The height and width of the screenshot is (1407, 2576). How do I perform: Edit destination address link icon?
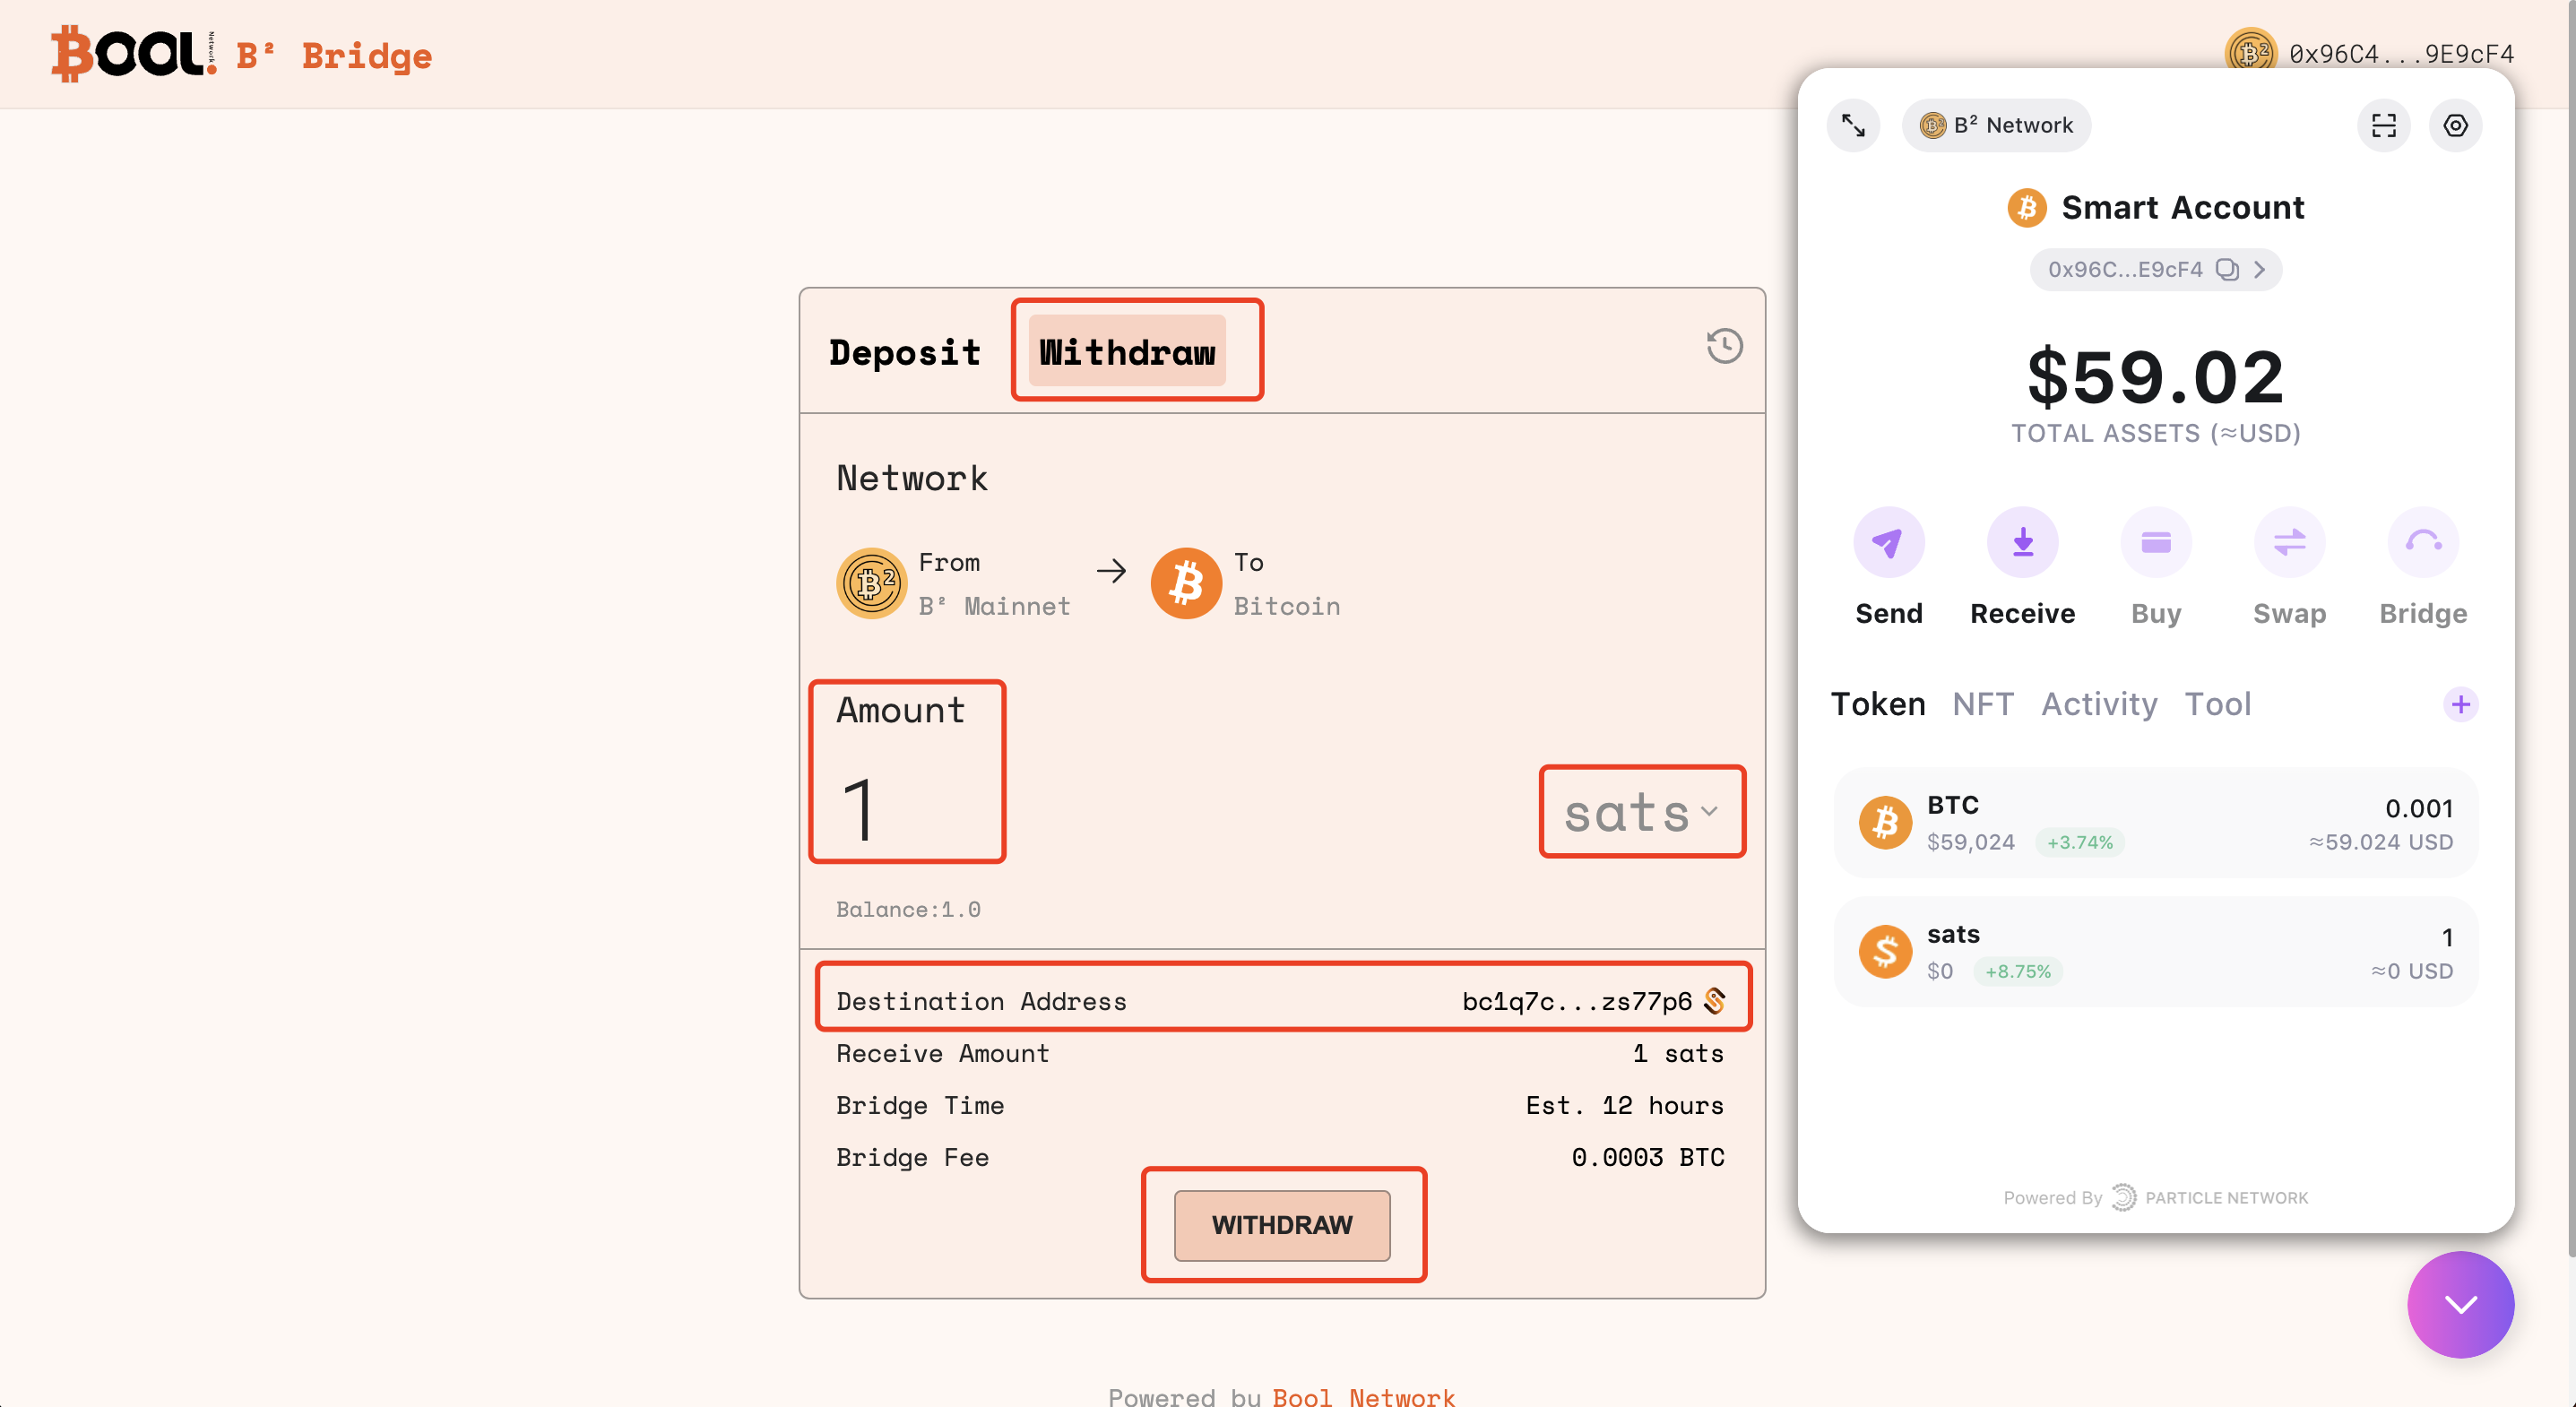tap(1715, 1000)
